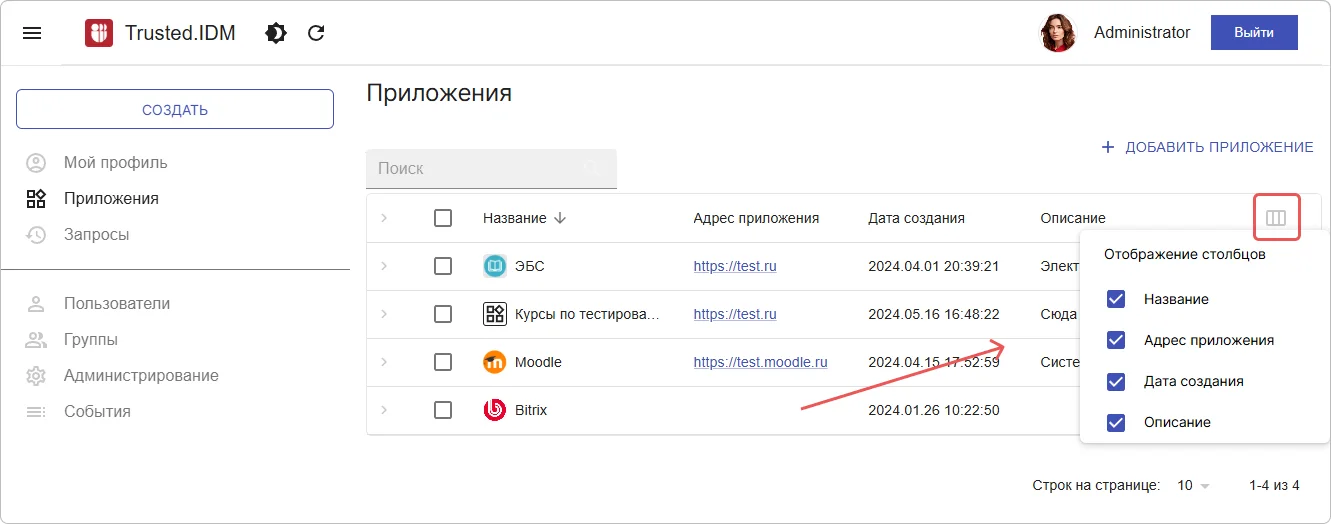Sort by Название column header
Viewport: 1331px width, 524px height.
(514, 218)
